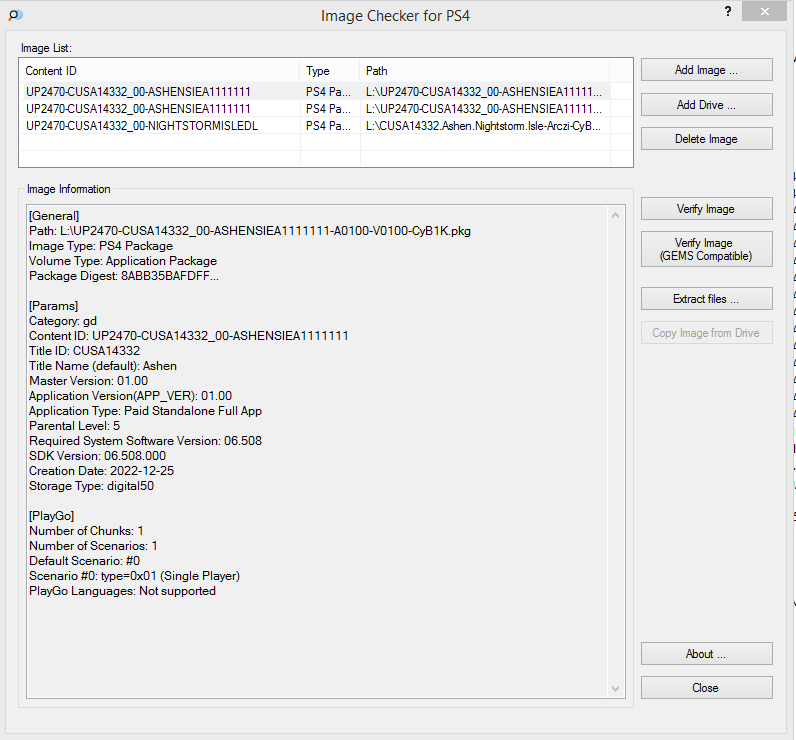Image resolution: width=796 pixels, height=740 pixels.
Task: Click the Scenario #0 Single Player line
Action: point(135,576)
